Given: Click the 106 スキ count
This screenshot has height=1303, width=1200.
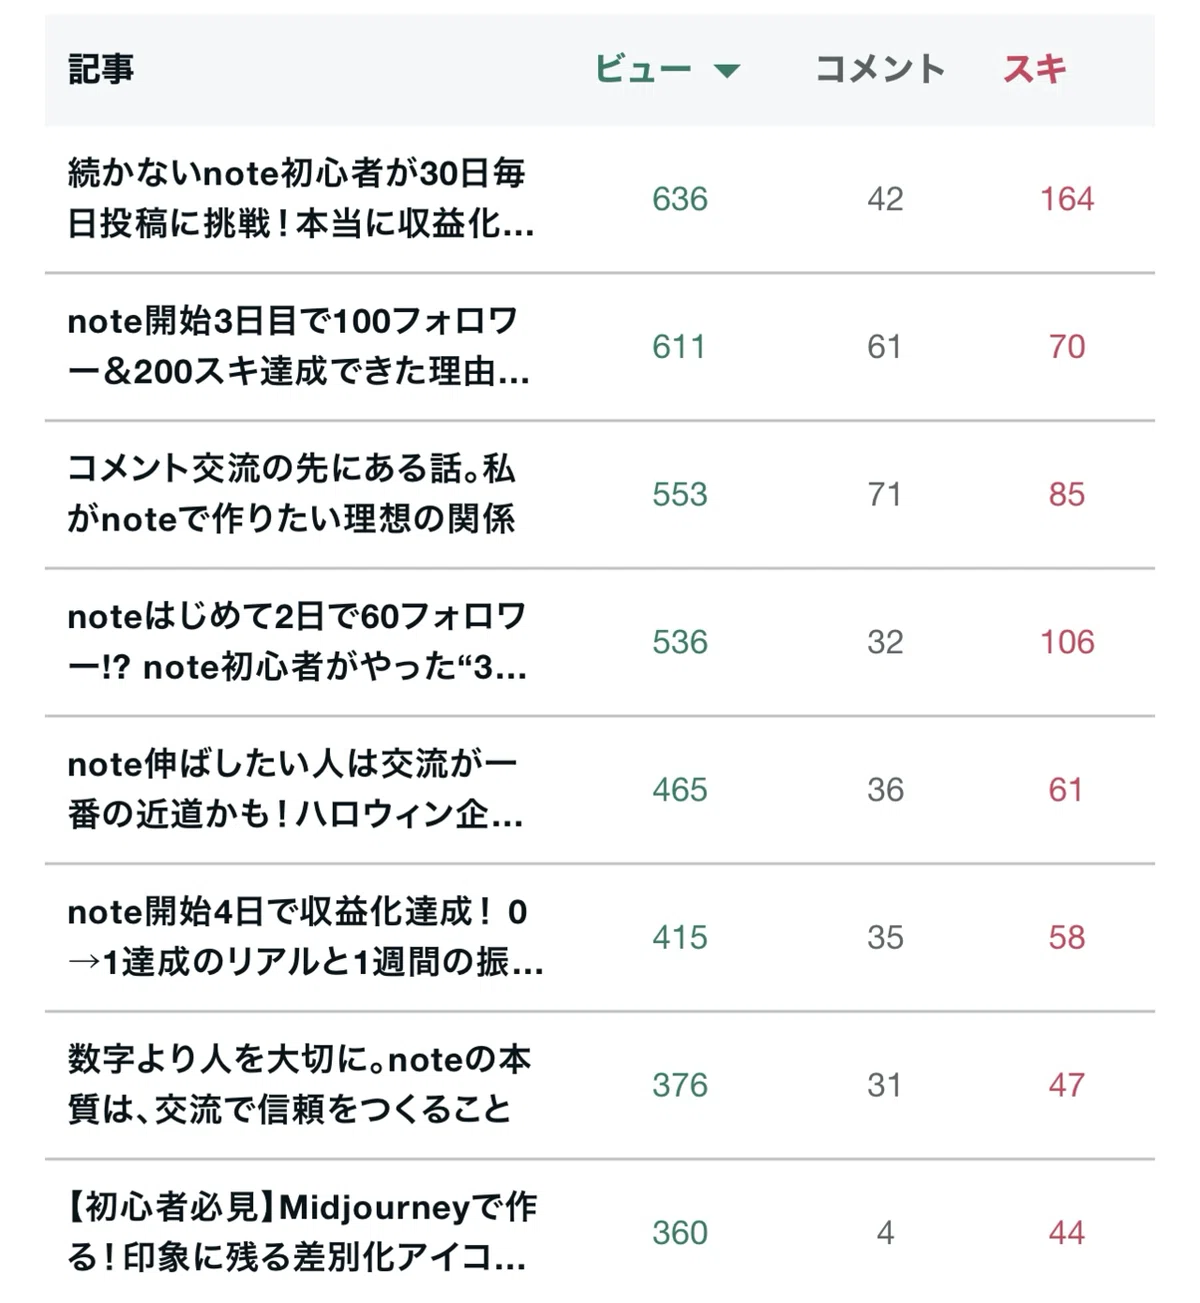Looking at the screenshot, I should (x=1067, y=642).
